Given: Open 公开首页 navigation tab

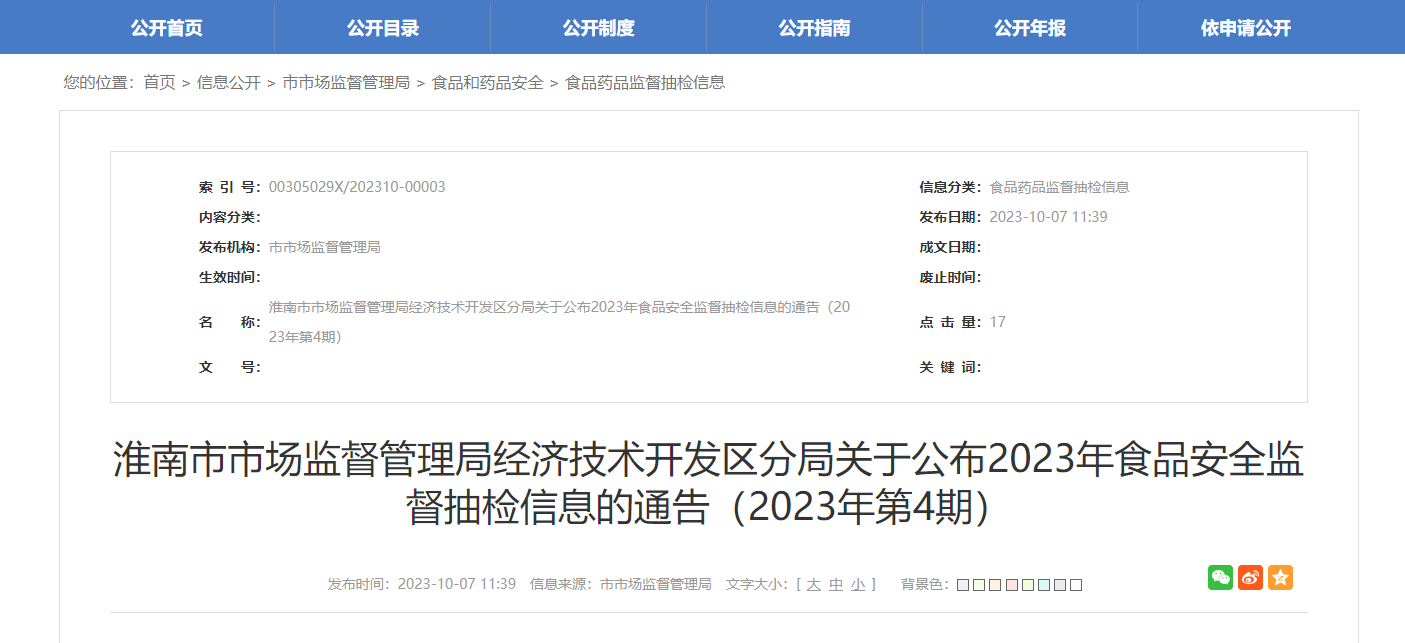Looking at the screenshot, I should pyautogui.click(x=166, y=28).
